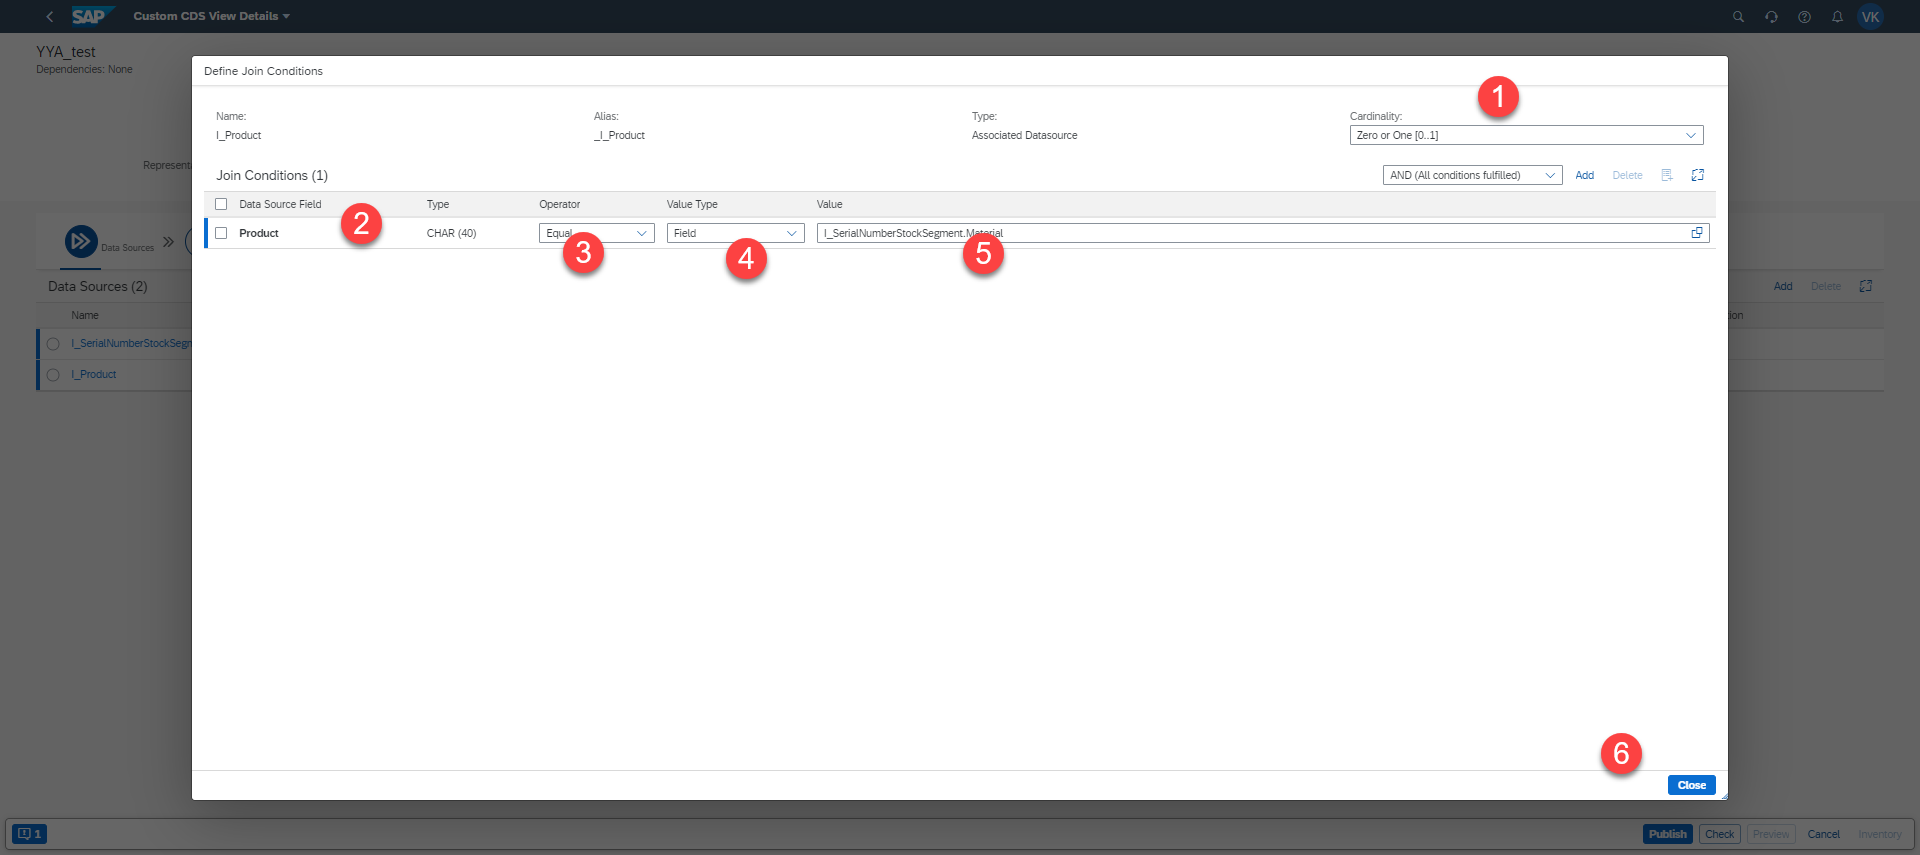Open the I_Product data source link
Viewport: 1920px width, 855px height.
pyautogui.click(x=94, y=374)
